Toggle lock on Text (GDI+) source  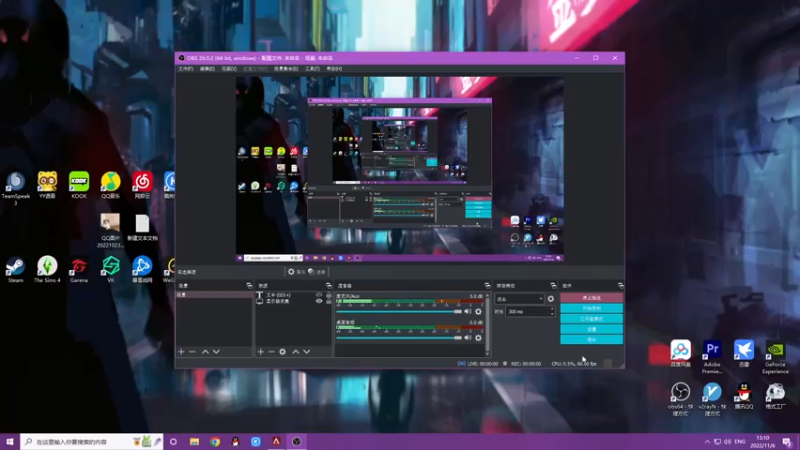[x=329, y=295]
